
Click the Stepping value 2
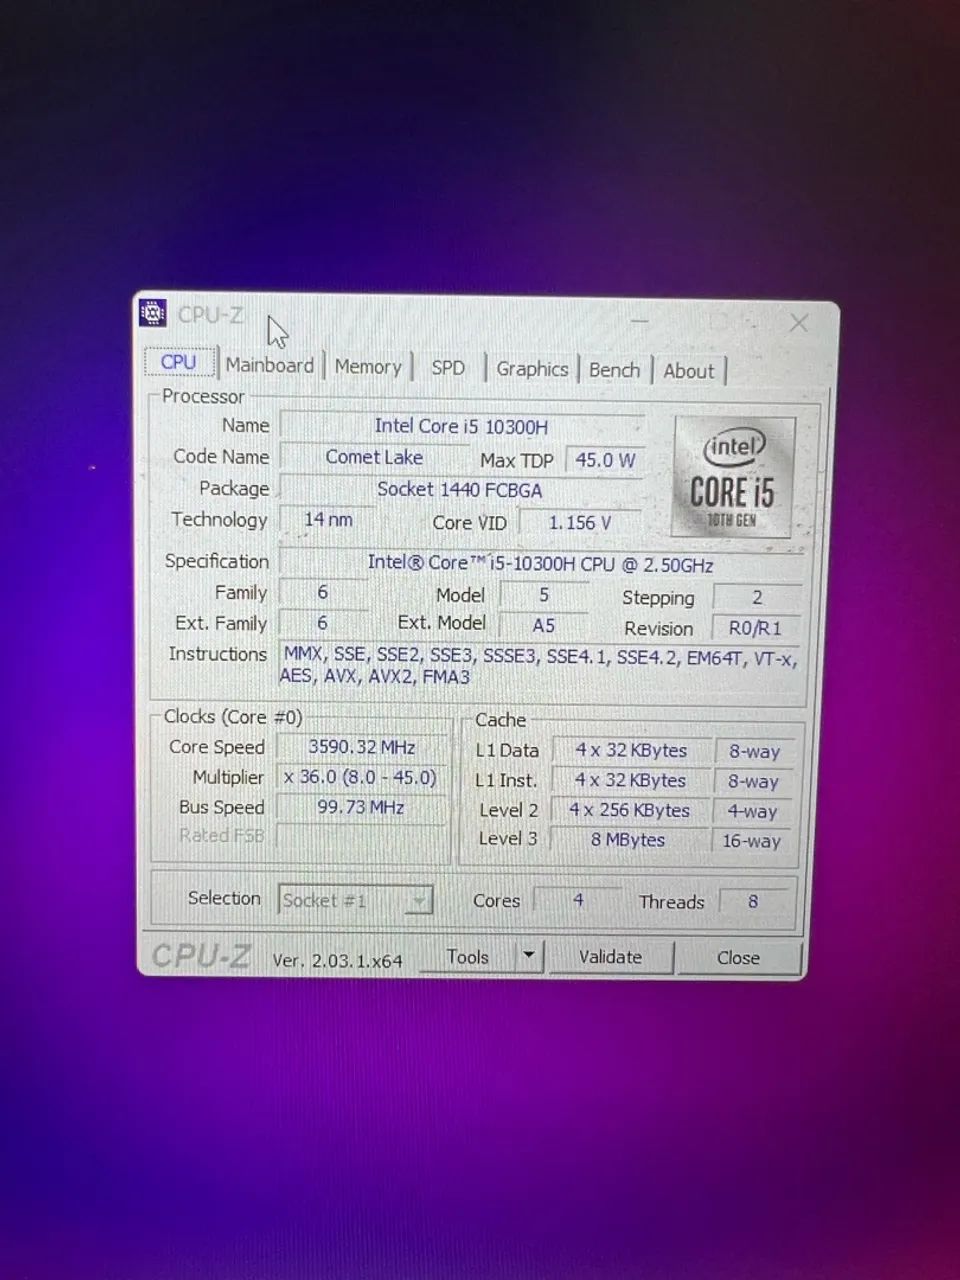(x=757, y=597)
